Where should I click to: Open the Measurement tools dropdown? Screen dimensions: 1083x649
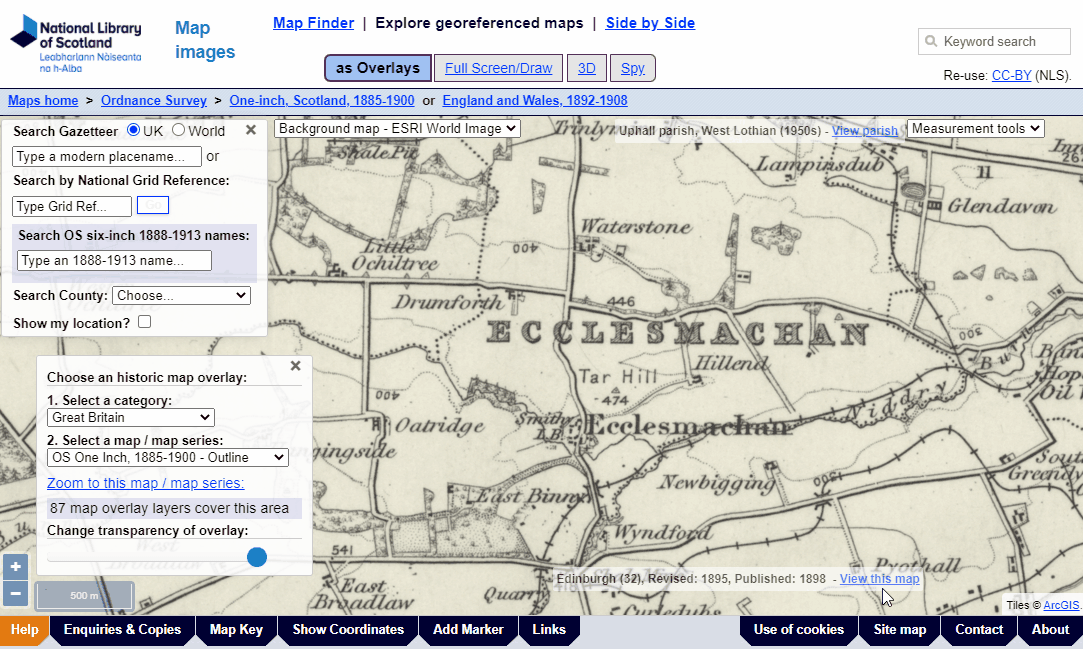point(975,128)
